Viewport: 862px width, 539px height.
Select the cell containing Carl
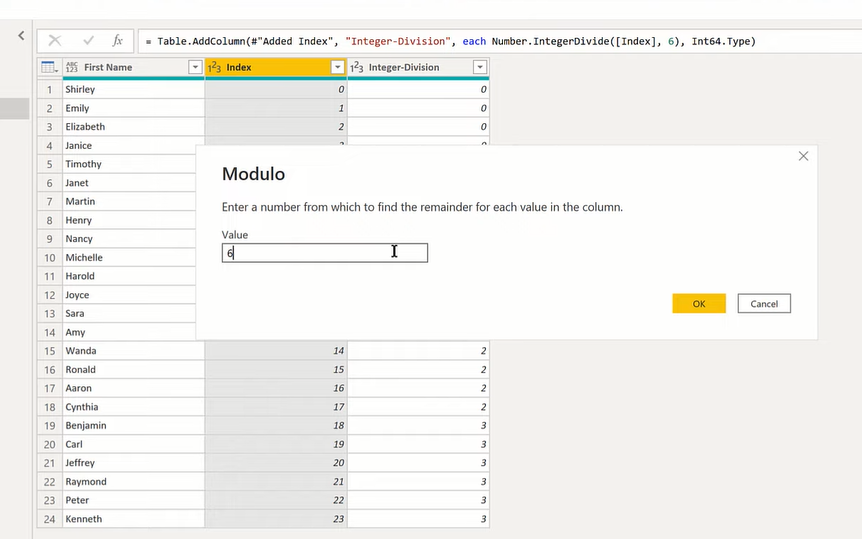[x=134, y=444]
